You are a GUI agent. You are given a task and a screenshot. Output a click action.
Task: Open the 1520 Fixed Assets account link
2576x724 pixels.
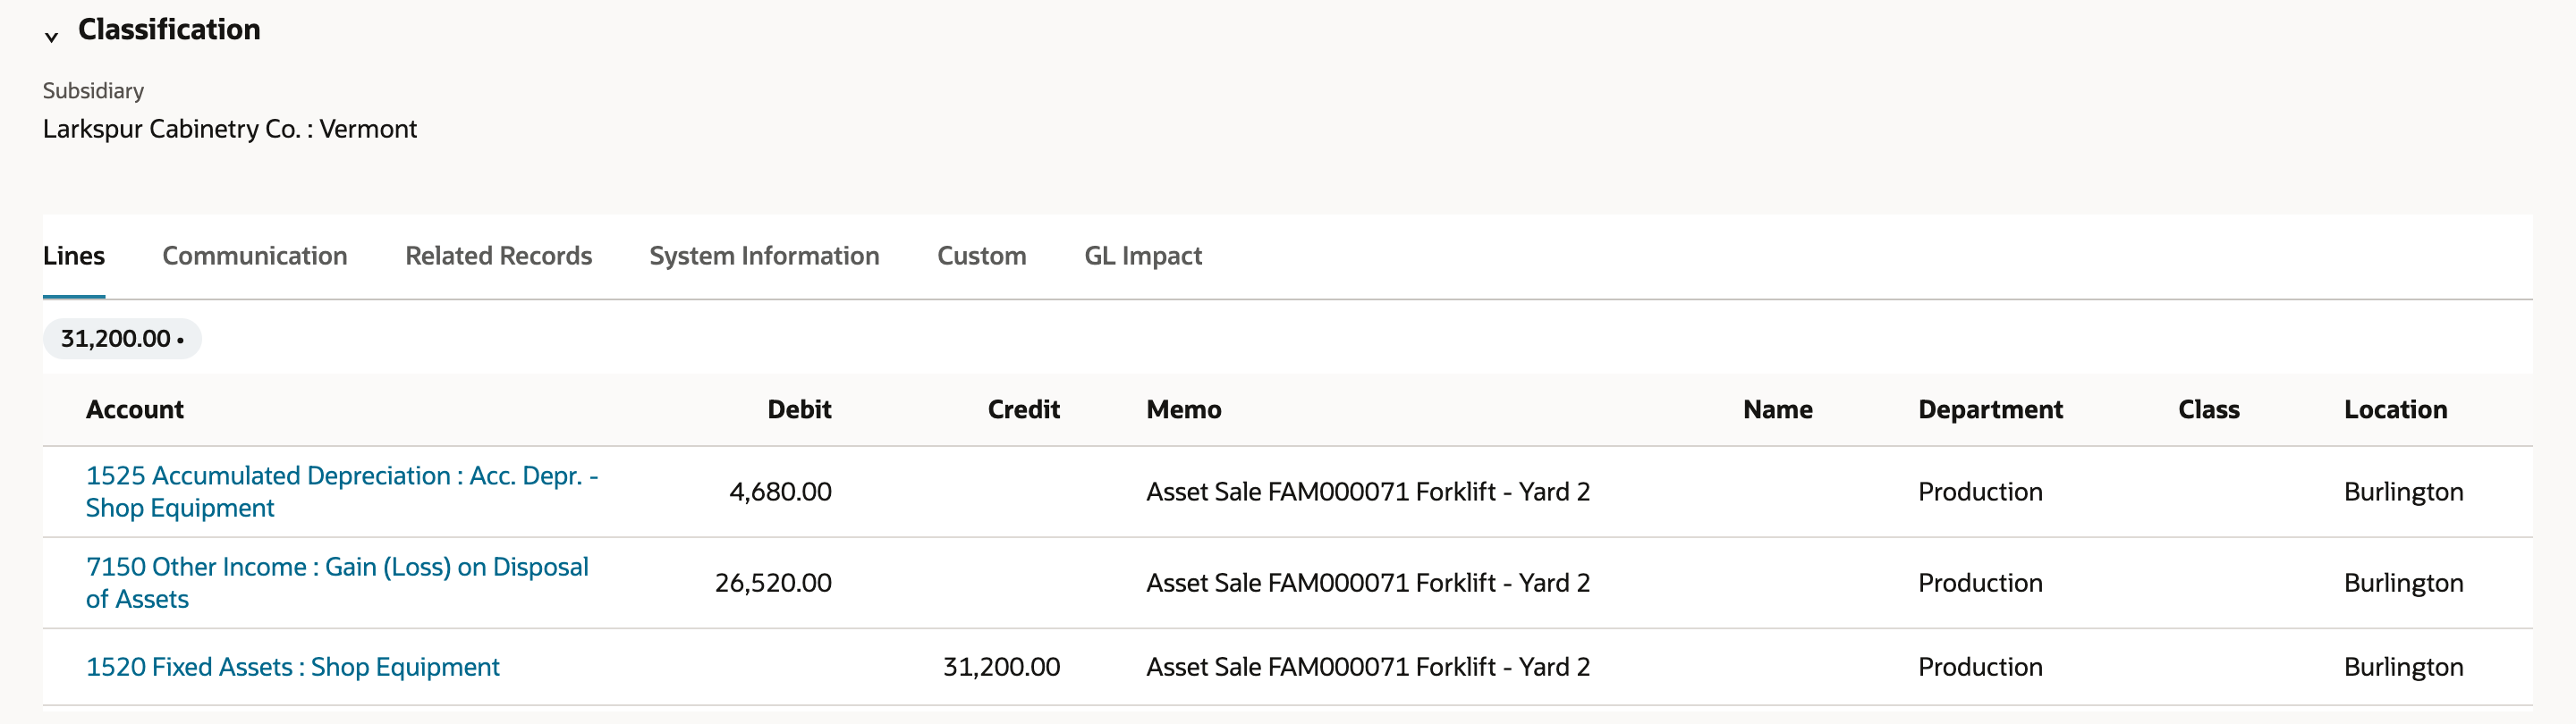pyautogui.click(x=293, y=667)
